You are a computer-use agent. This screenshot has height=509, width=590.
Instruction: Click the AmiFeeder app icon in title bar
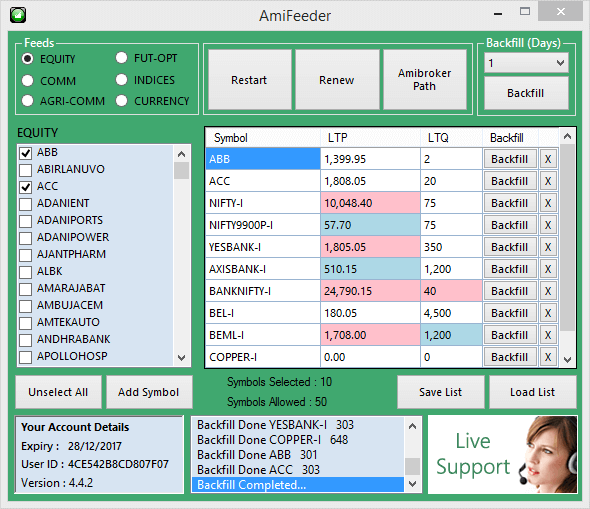(x=18, y=15)
